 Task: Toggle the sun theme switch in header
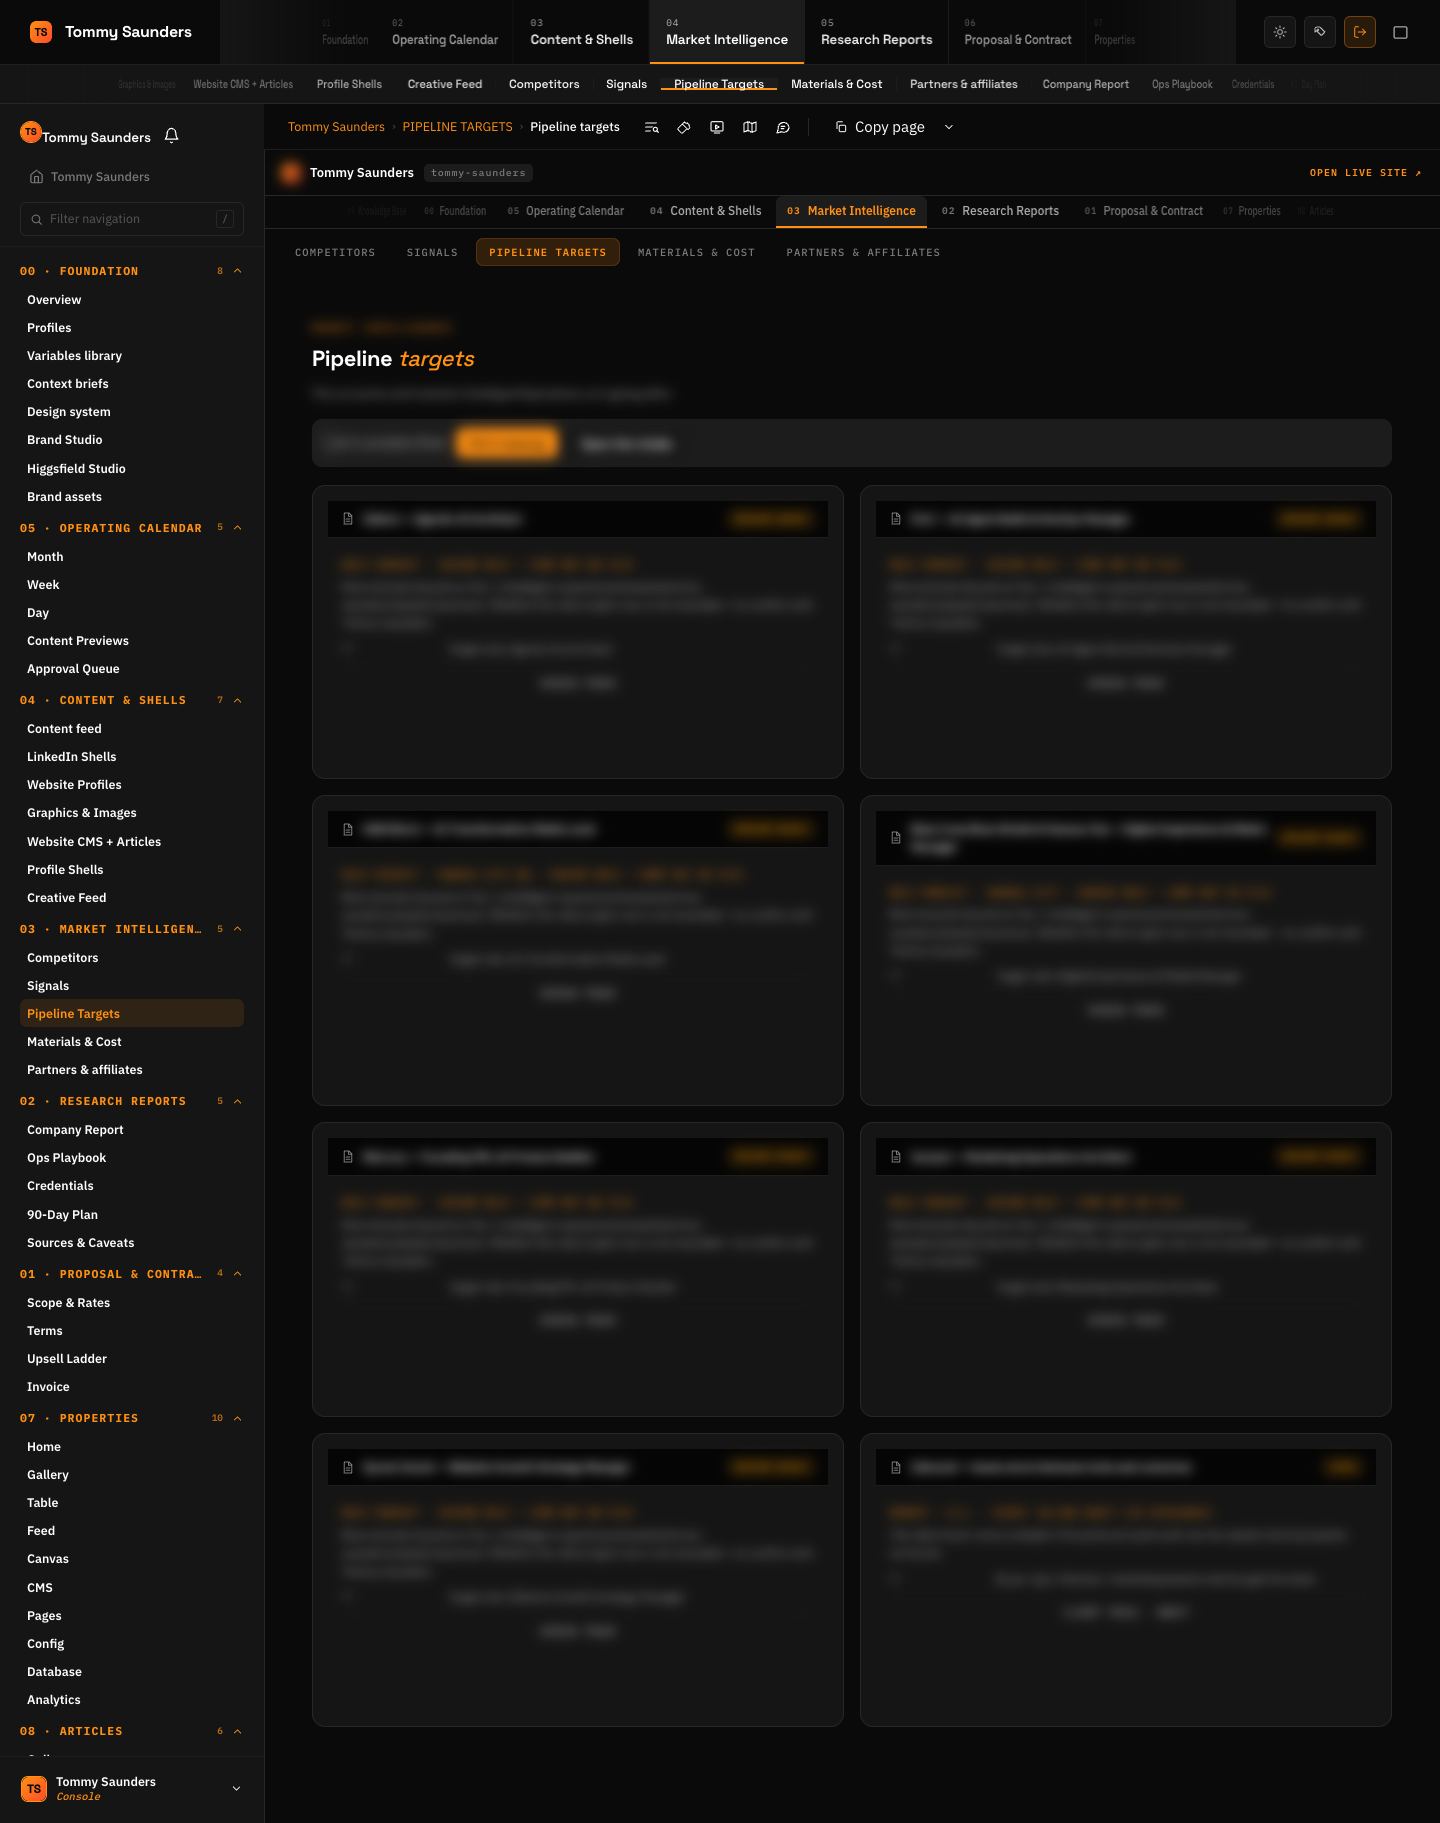tap(1280, 32)
